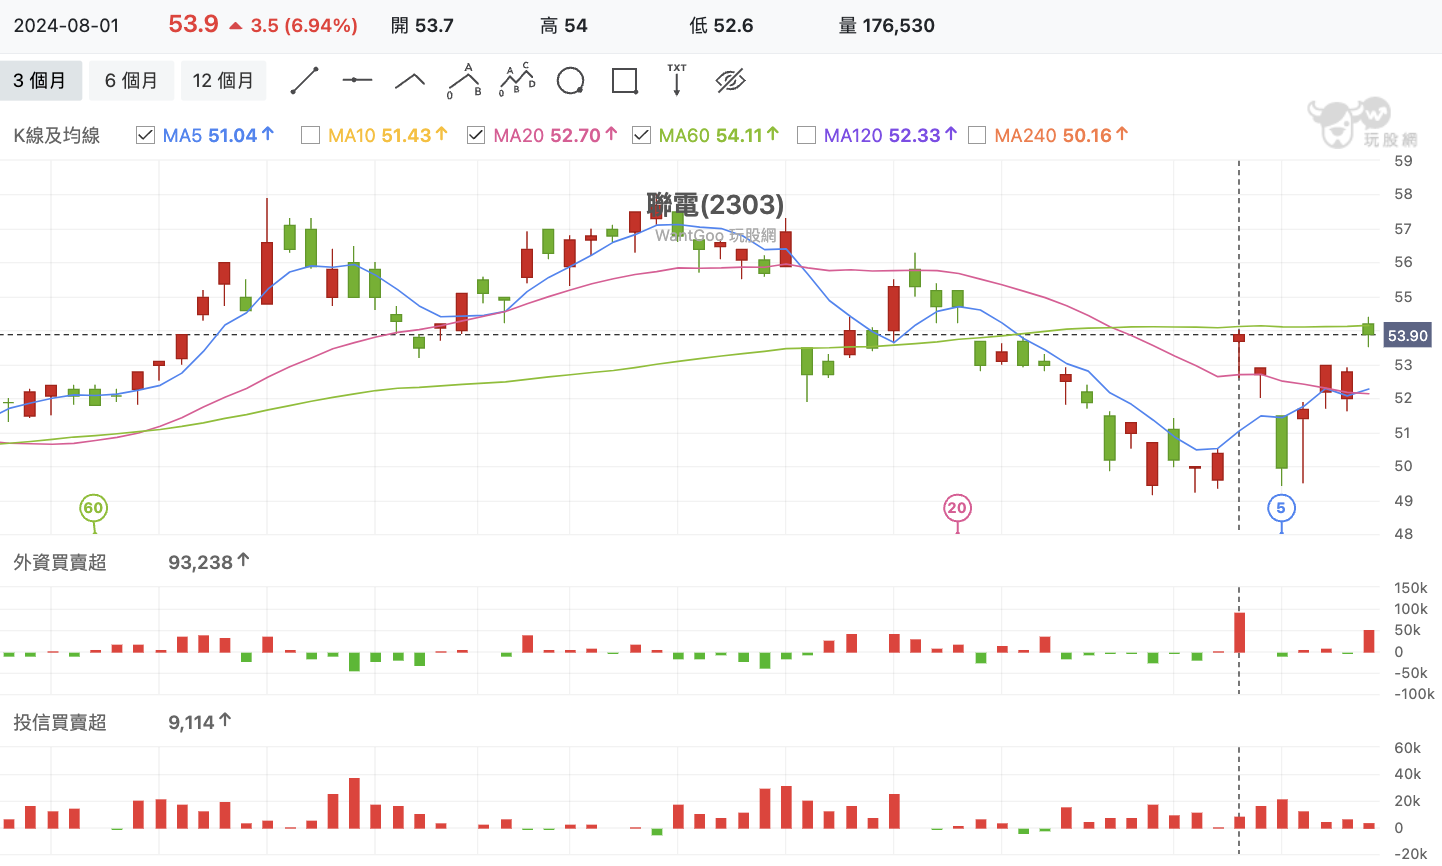Select the 0-A-B-C-D wave pattern tool

[x=517, y=81]
